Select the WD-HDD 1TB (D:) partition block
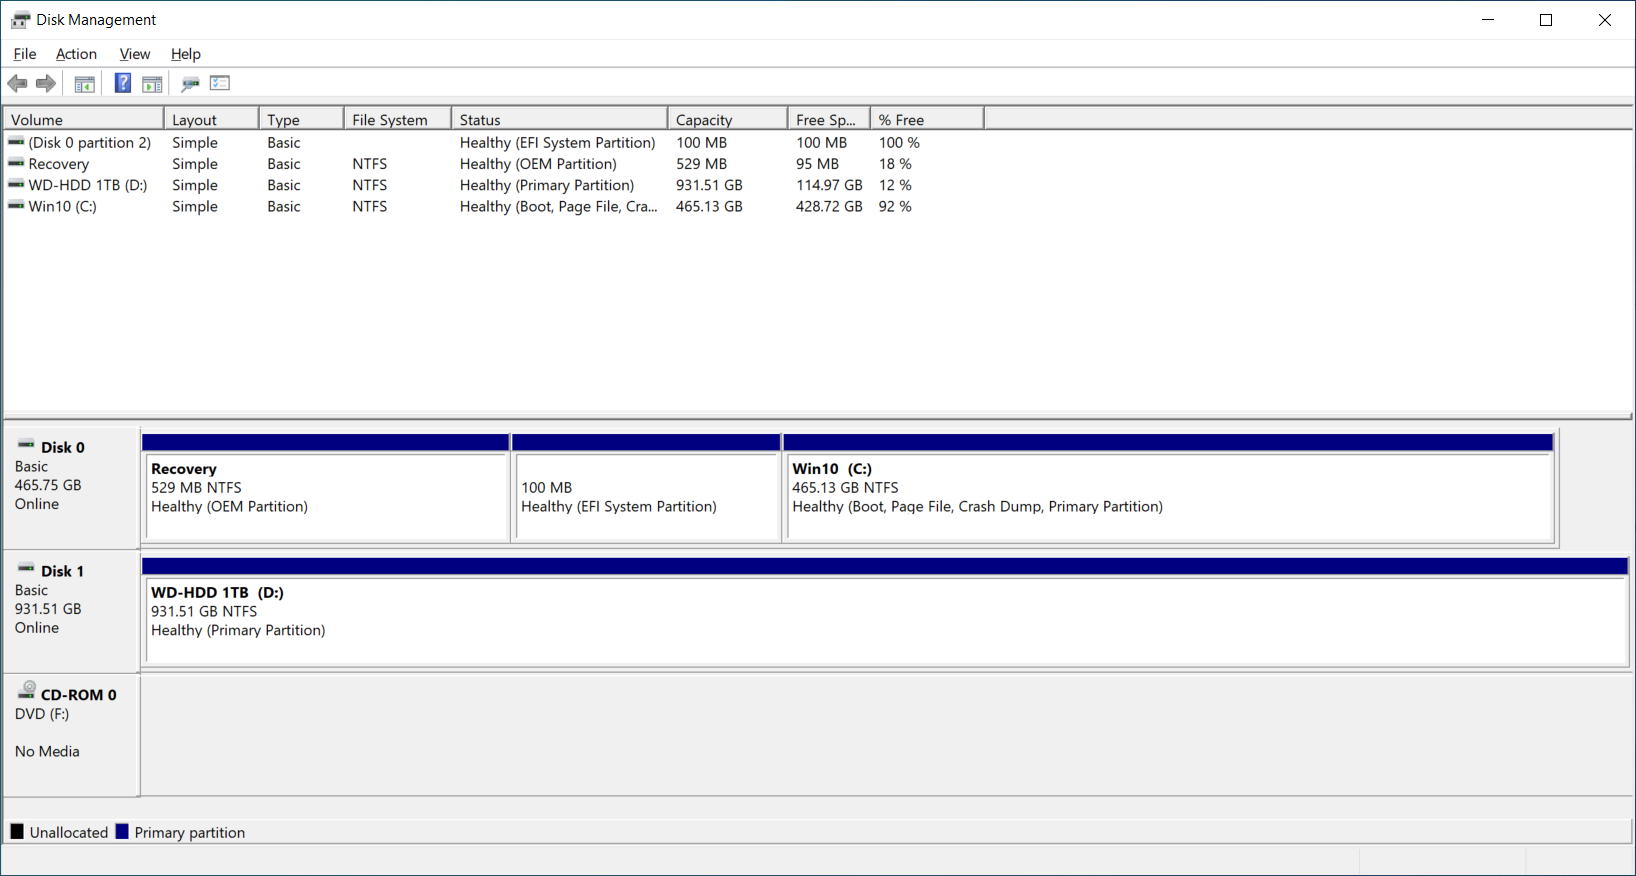The height and width of the screenshot is (876, 1636). 886,612
